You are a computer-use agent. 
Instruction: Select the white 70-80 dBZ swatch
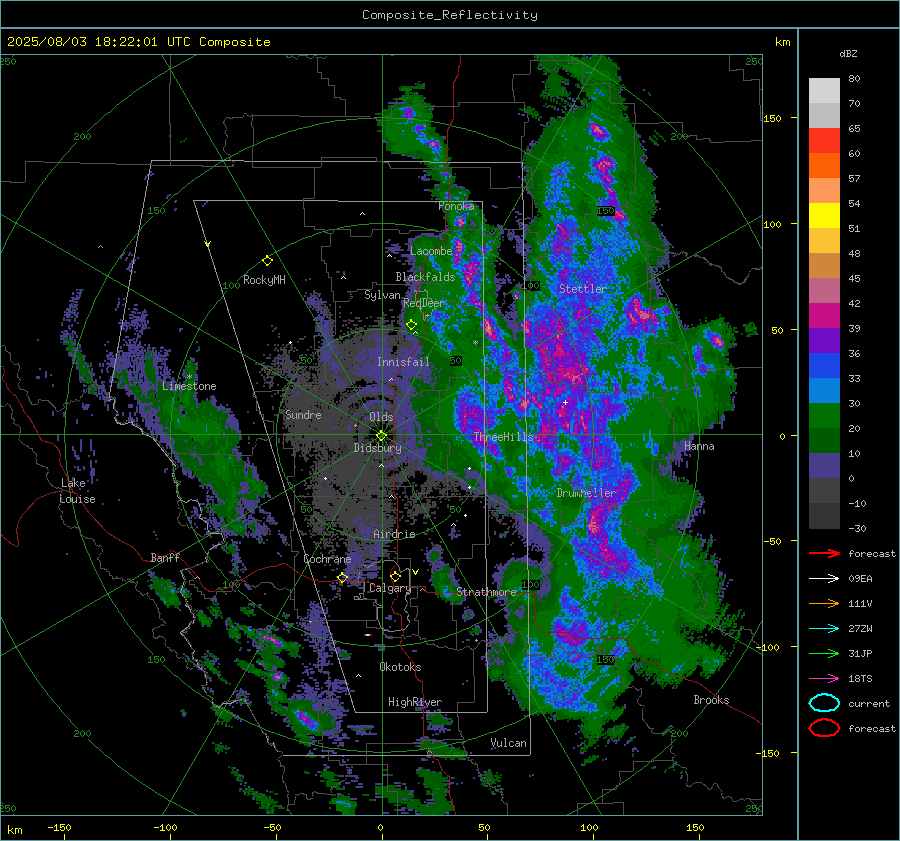(x=824, y=91)
